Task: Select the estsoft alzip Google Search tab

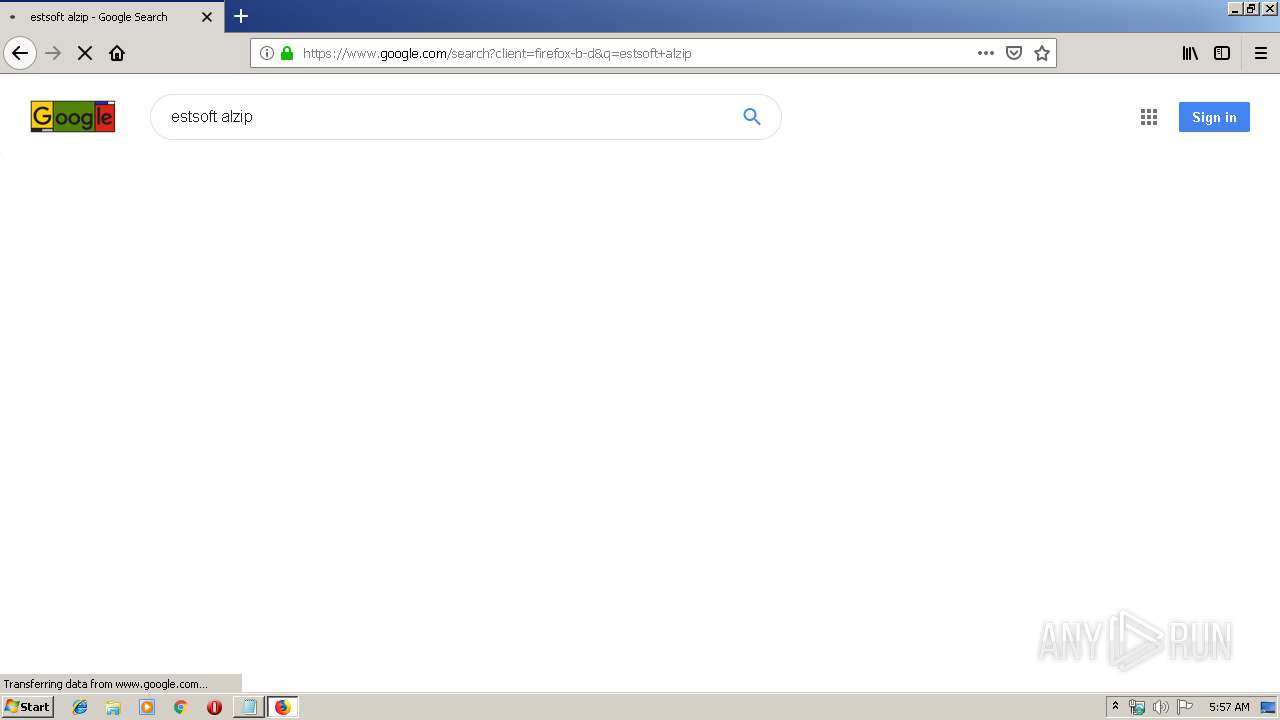Action: (x=112, y=17)
